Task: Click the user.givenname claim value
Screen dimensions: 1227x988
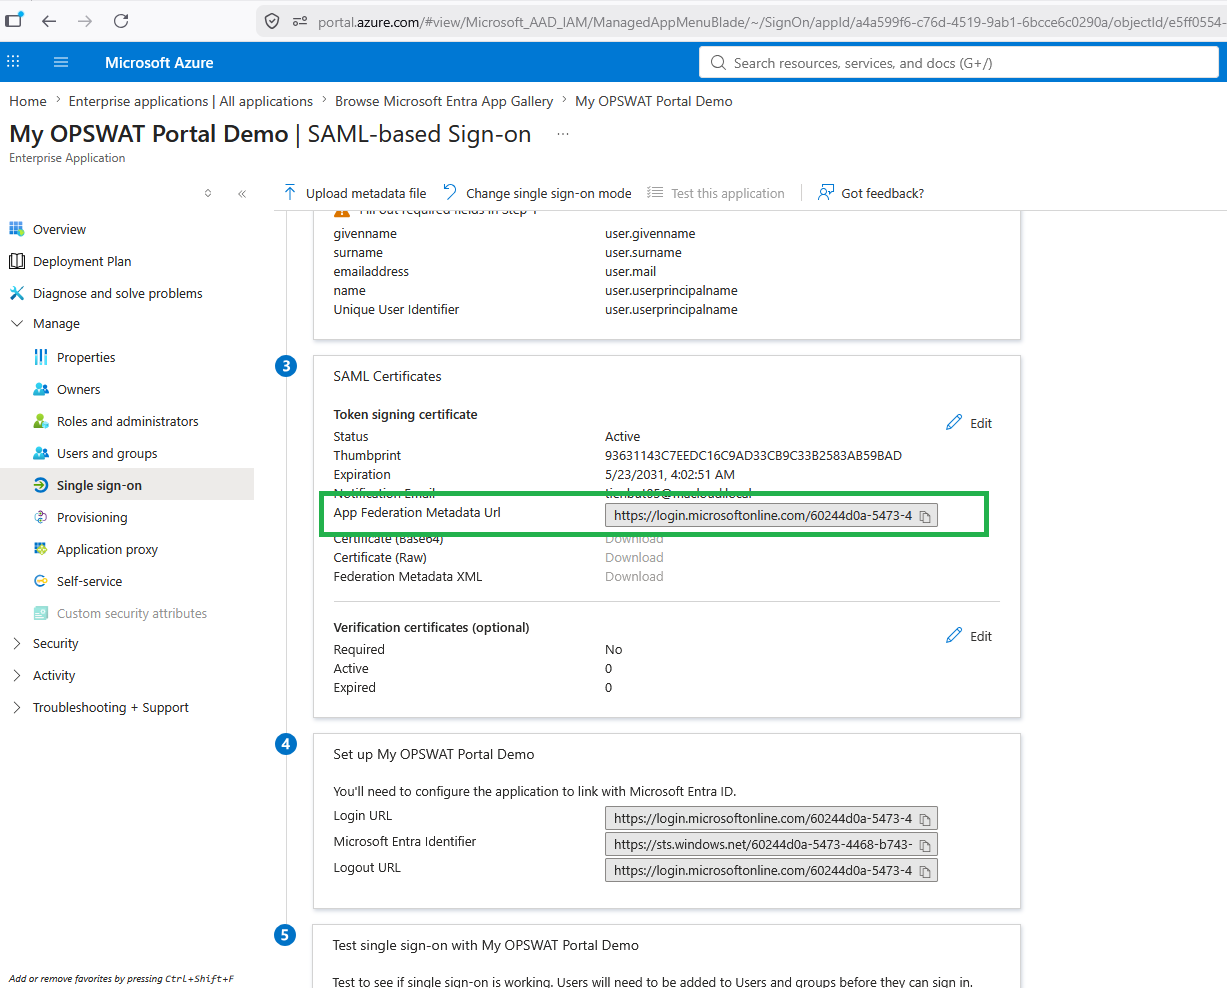Action: click(650, 233)
